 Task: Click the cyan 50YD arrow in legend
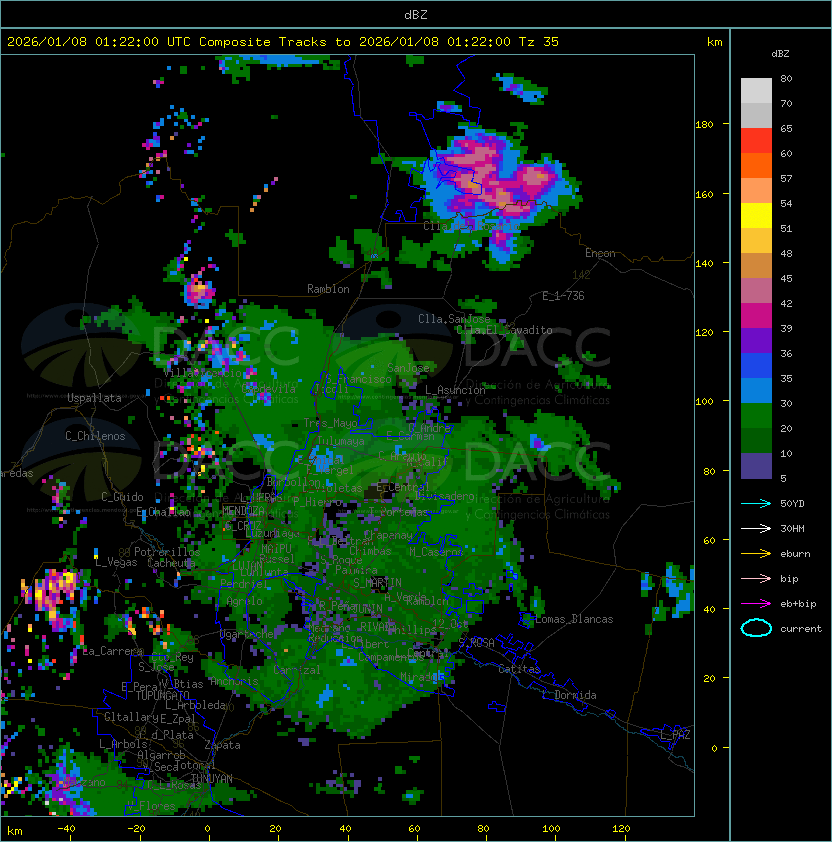tap(756, 503)
